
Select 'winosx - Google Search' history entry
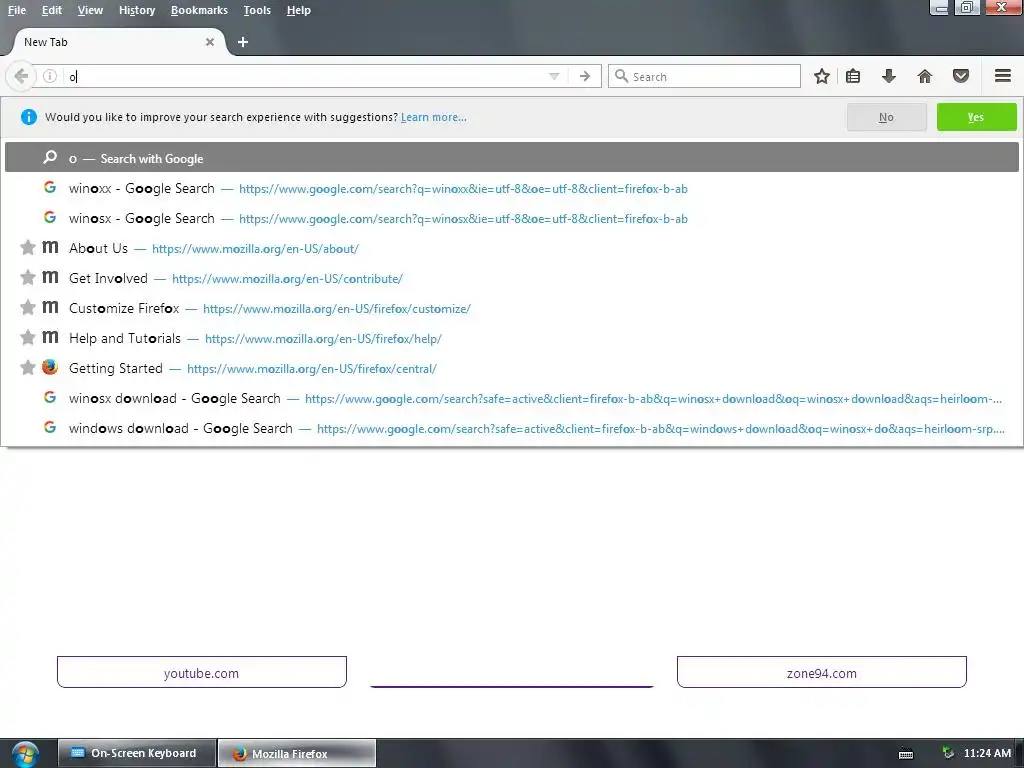(x=511, y=219)
